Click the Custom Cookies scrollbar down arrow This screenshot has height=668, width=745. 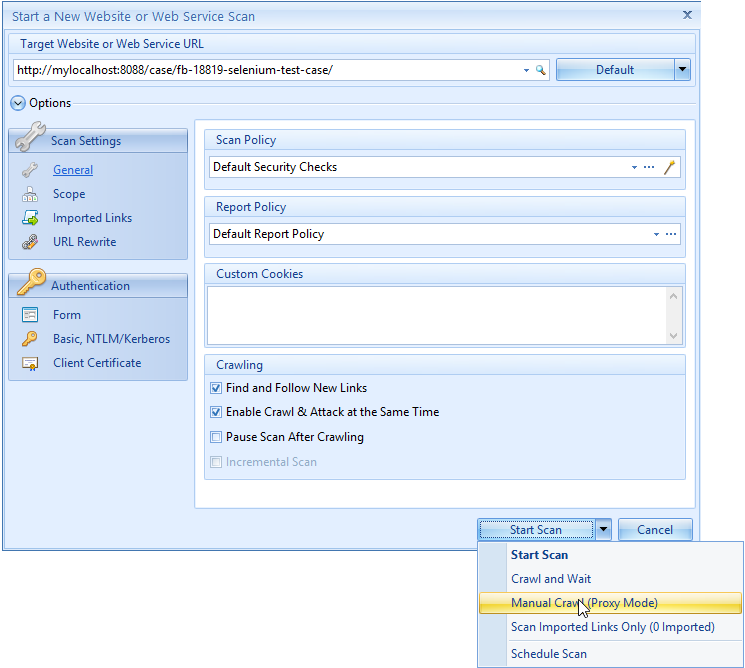point(673,337)
